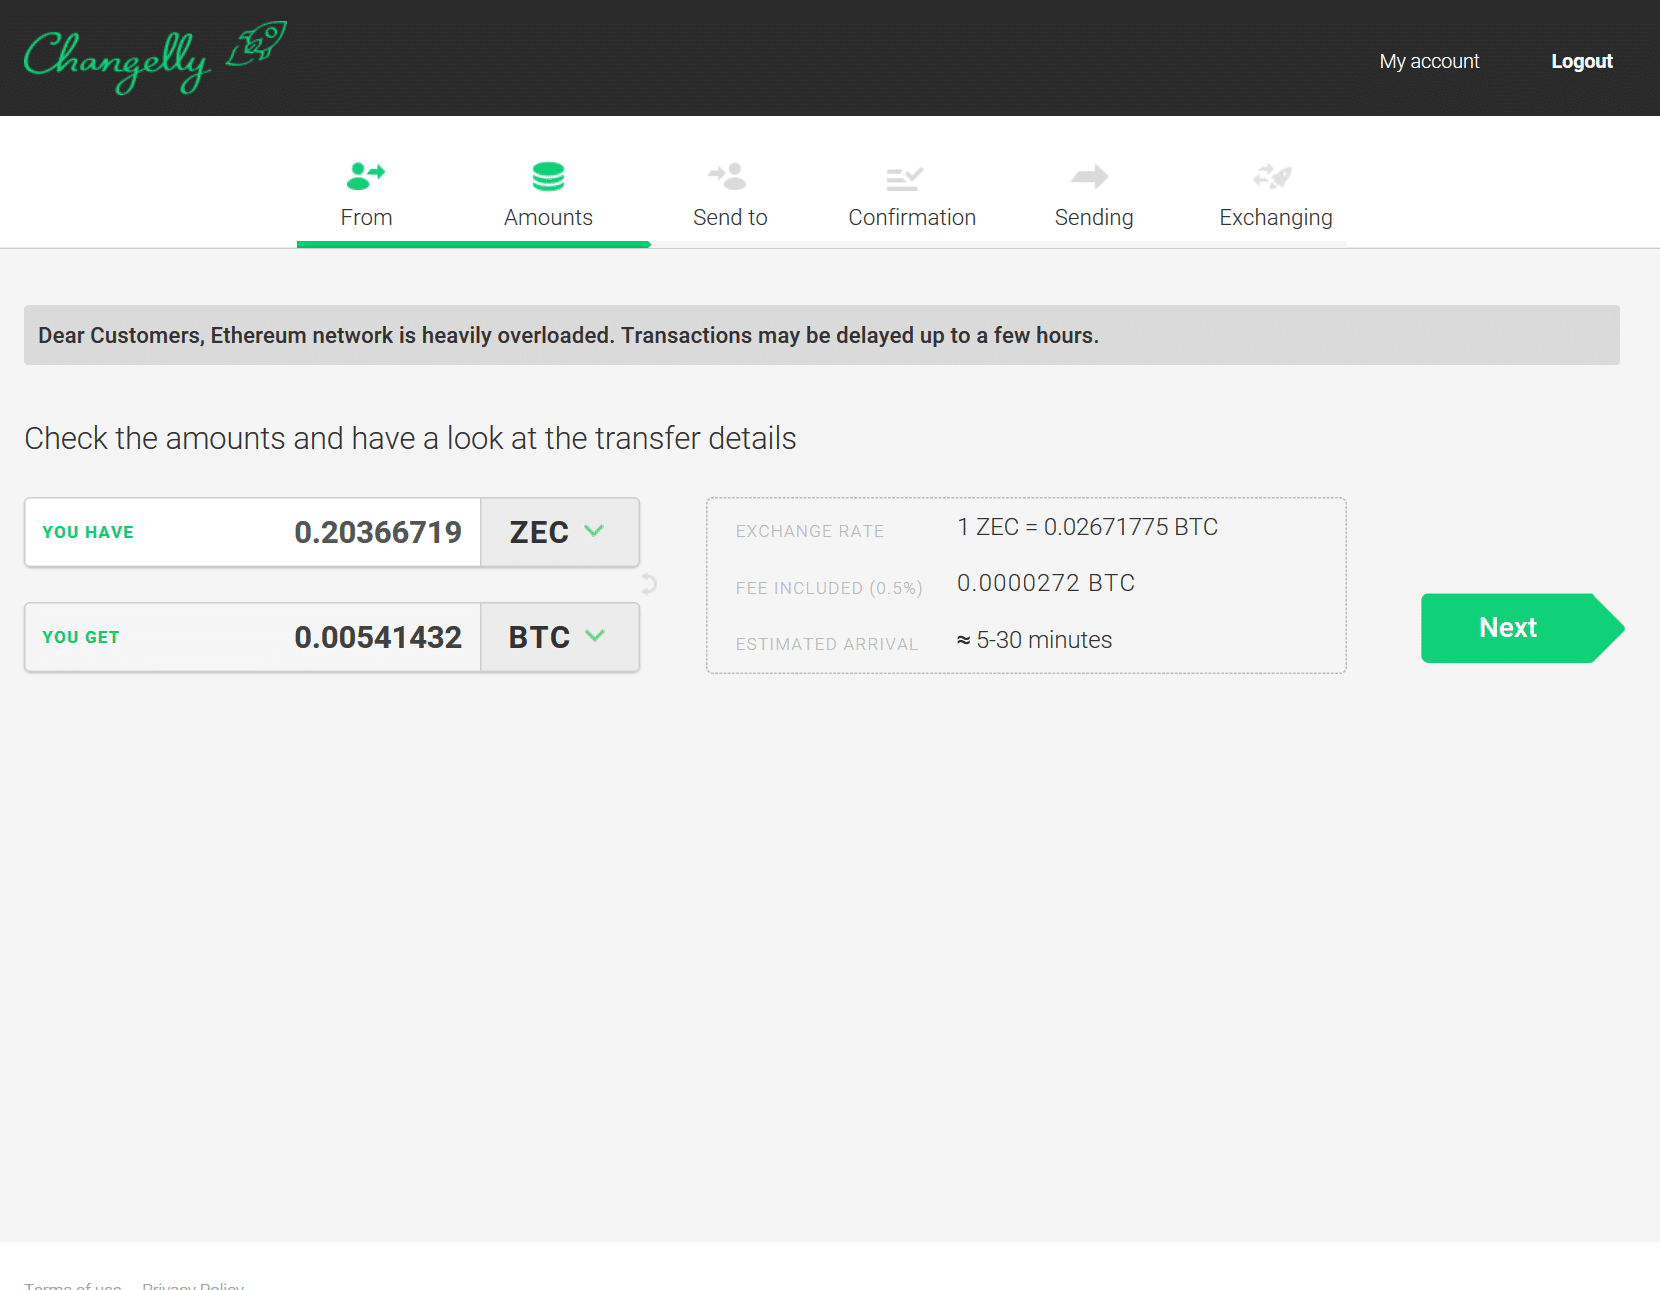This screenshot has width=1660, height=1290.
Task: Click the Send to person icon
Action: [728, 176]
